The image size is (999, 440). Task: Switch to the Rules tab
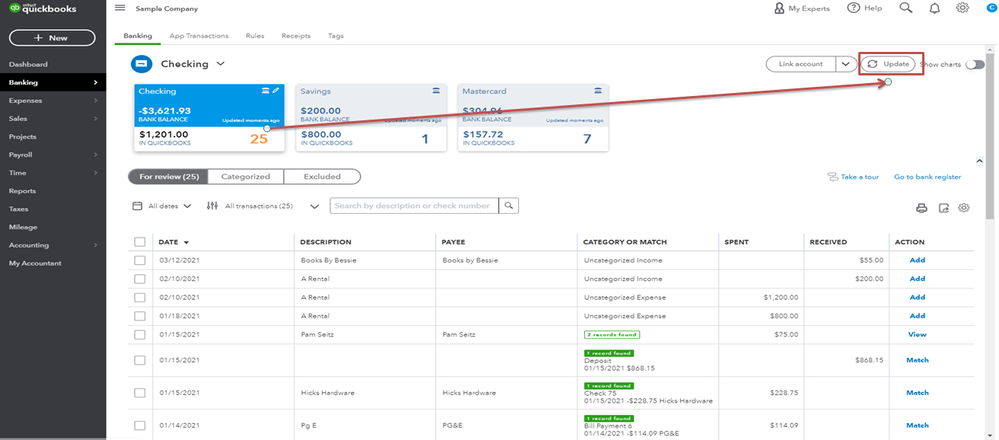(x=255, y=36)
